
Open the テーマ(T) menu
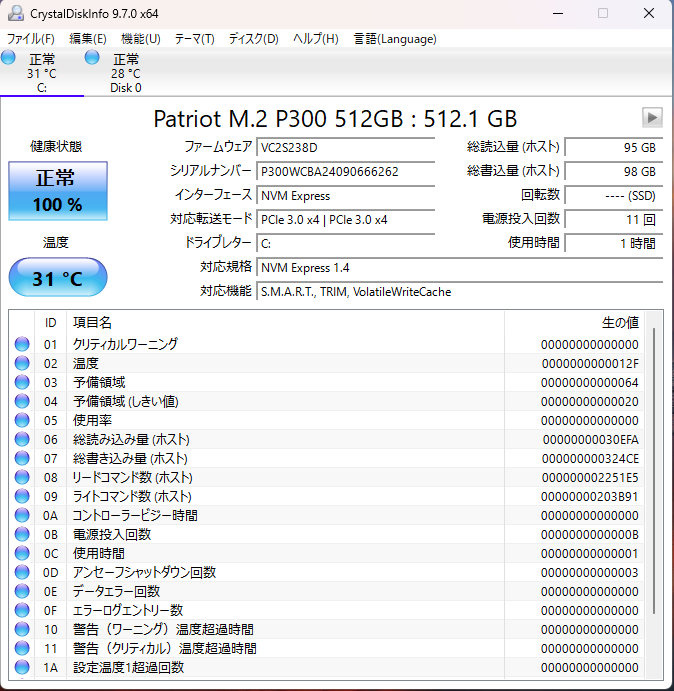[x=194, y=39]
